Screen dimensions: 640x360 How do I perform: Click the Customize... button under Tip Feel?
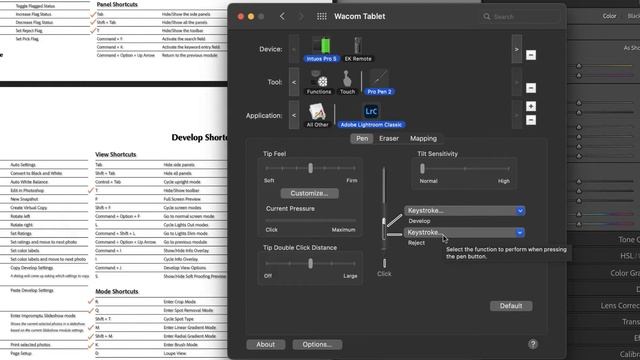(309, 193)
